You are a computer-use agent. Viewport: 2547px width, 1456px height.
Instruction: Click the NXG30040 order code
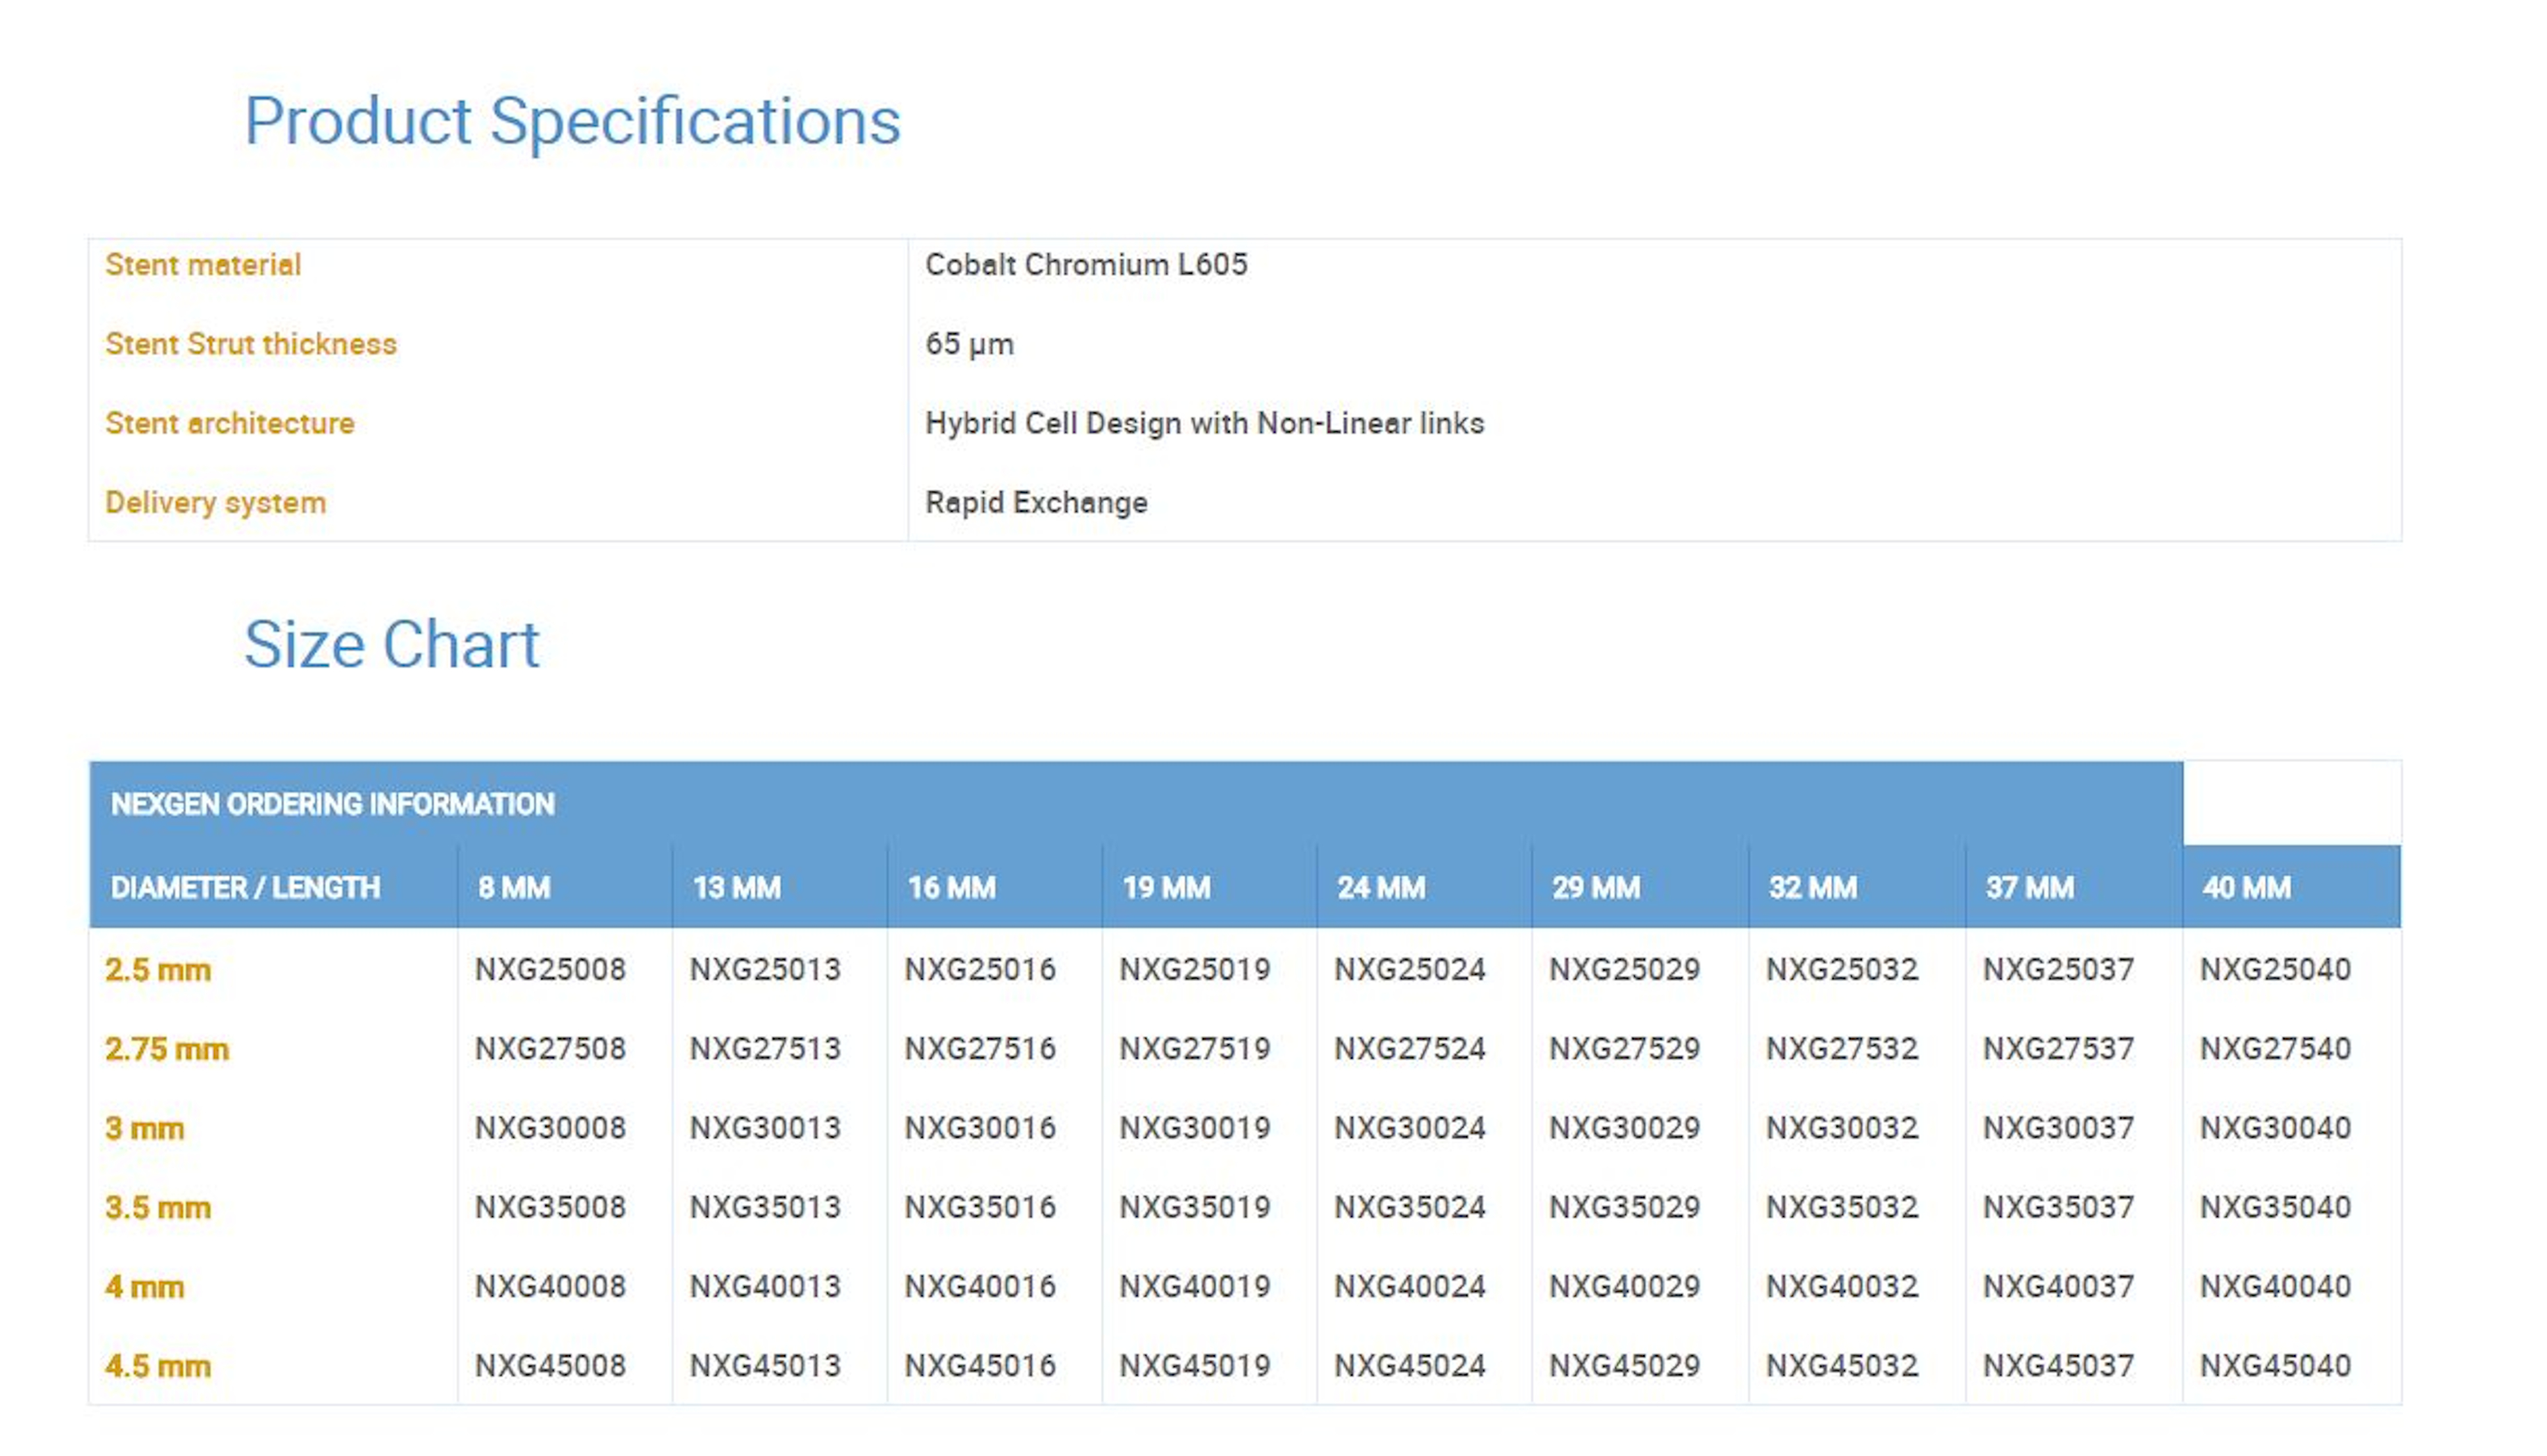tap(2275, 1128)
